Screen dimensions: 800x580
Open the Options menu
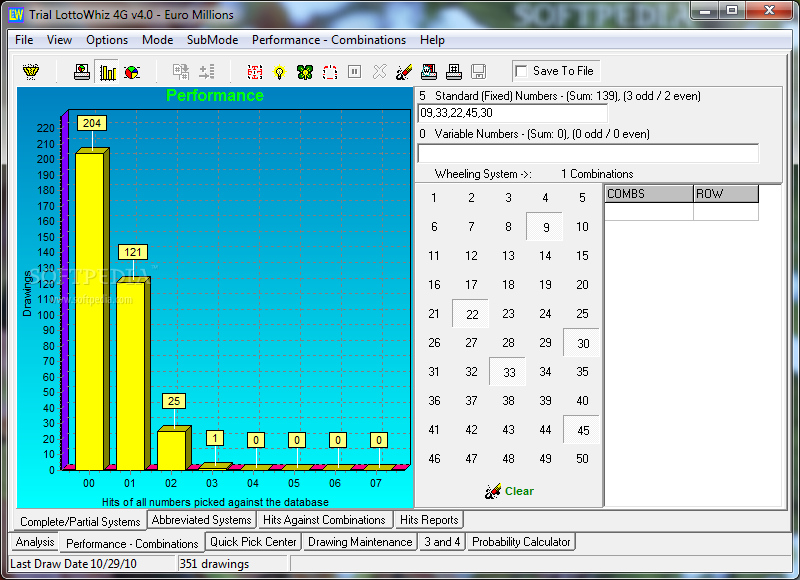pos(107,40)
